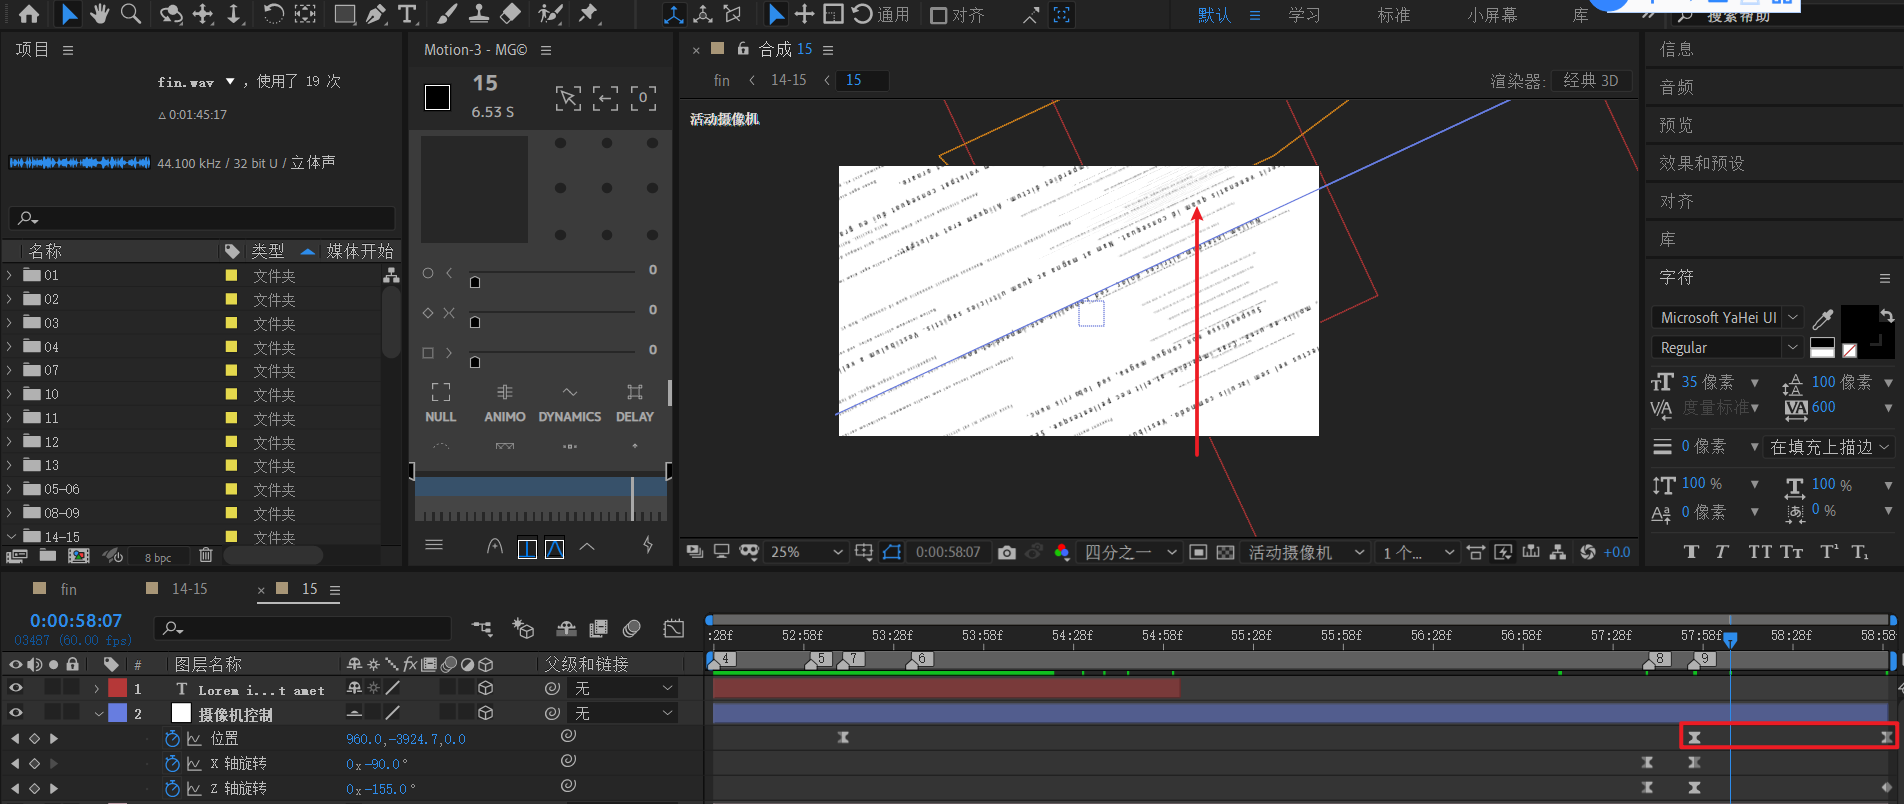Open the 对齐 panel
Viewport: 1904px width, 804px height.
[x=1677, y=201]
